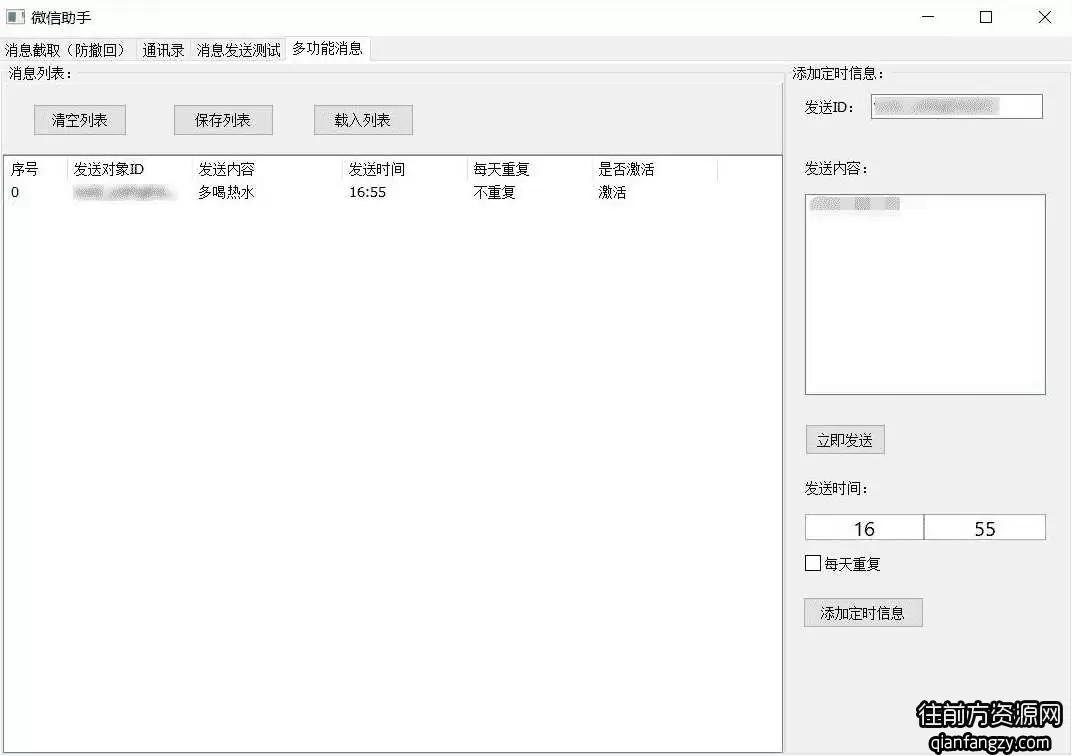Click inside the 发送内容 text area
1072x756 pixels.
coord(925,295)
